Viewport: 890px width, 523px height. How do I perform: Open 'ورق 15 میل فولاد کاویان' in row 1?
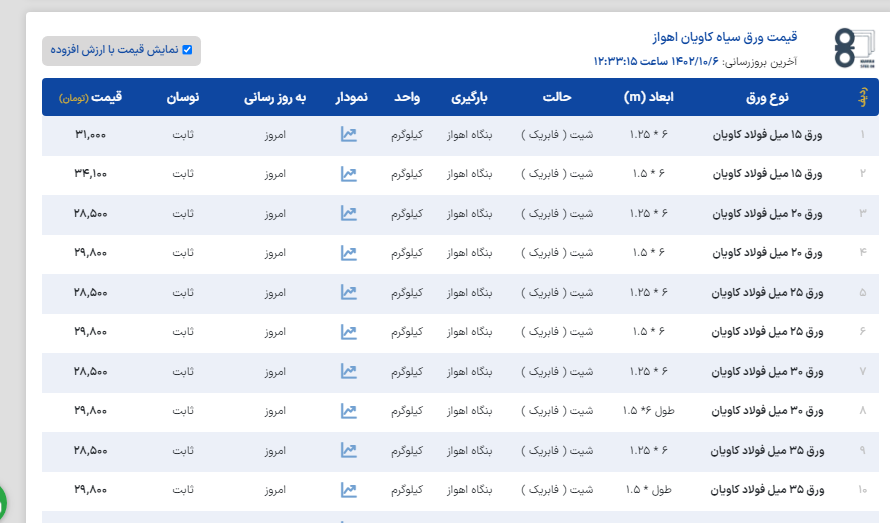[769, 134]
